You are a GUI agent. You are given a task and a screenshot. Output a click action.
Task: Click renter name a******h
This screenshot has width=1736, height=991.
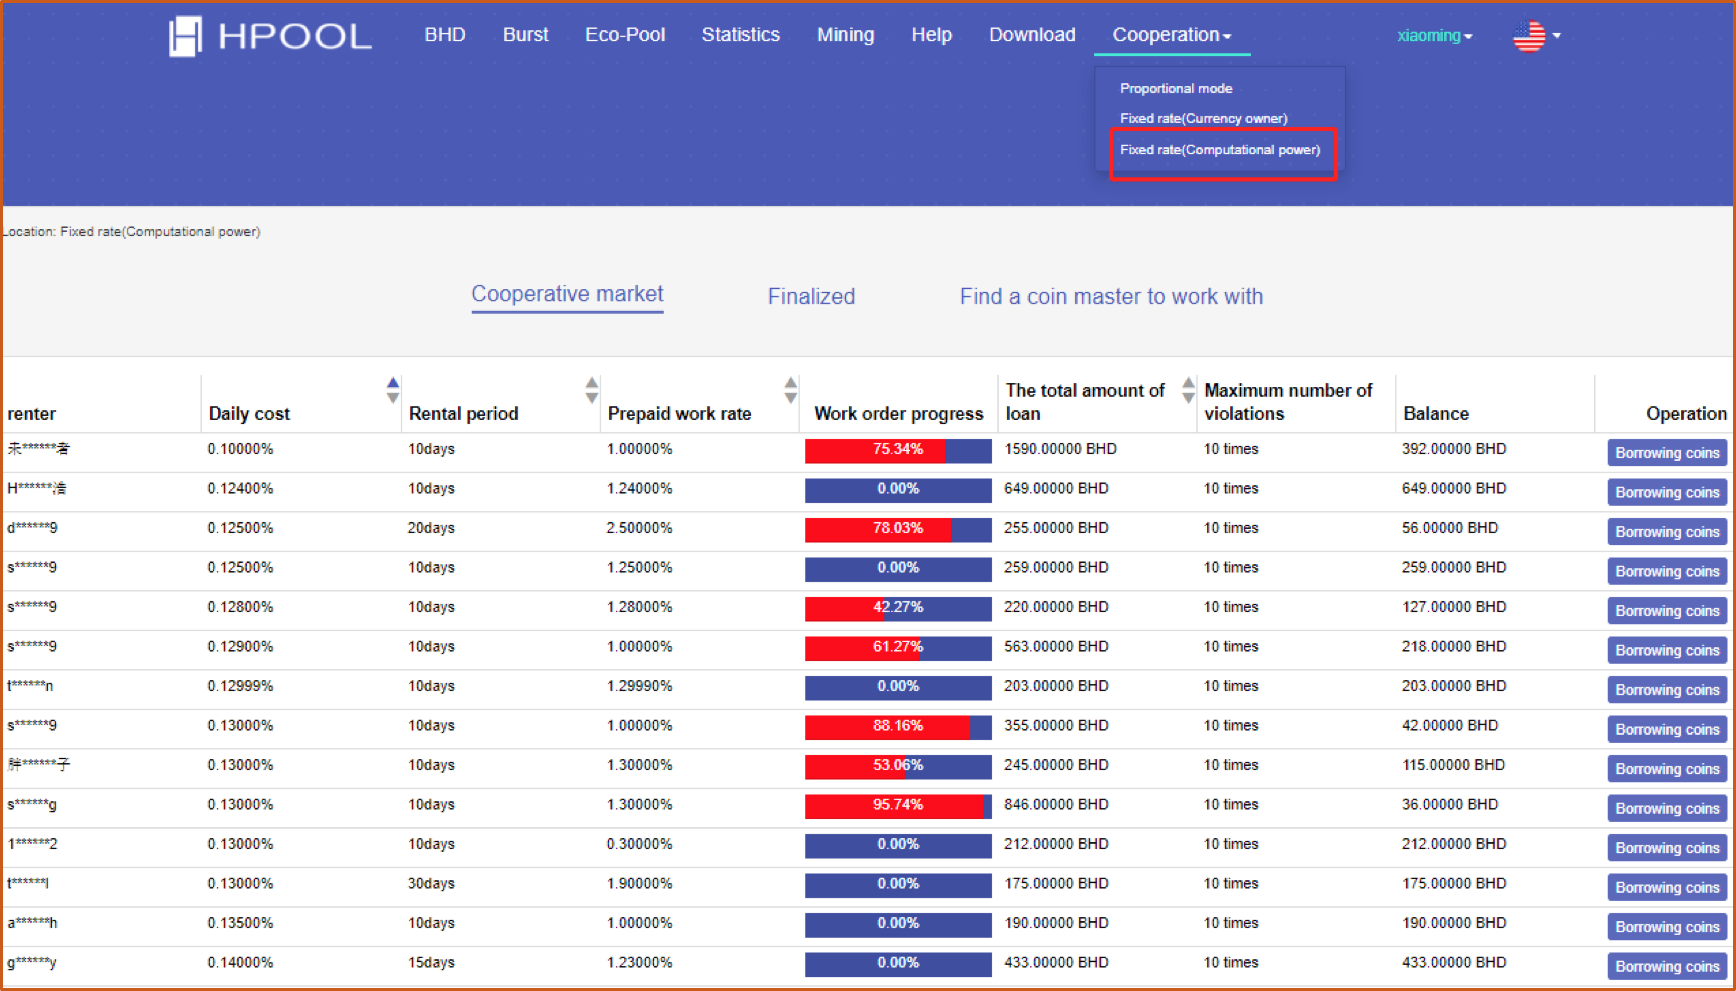tap(32, 923)
